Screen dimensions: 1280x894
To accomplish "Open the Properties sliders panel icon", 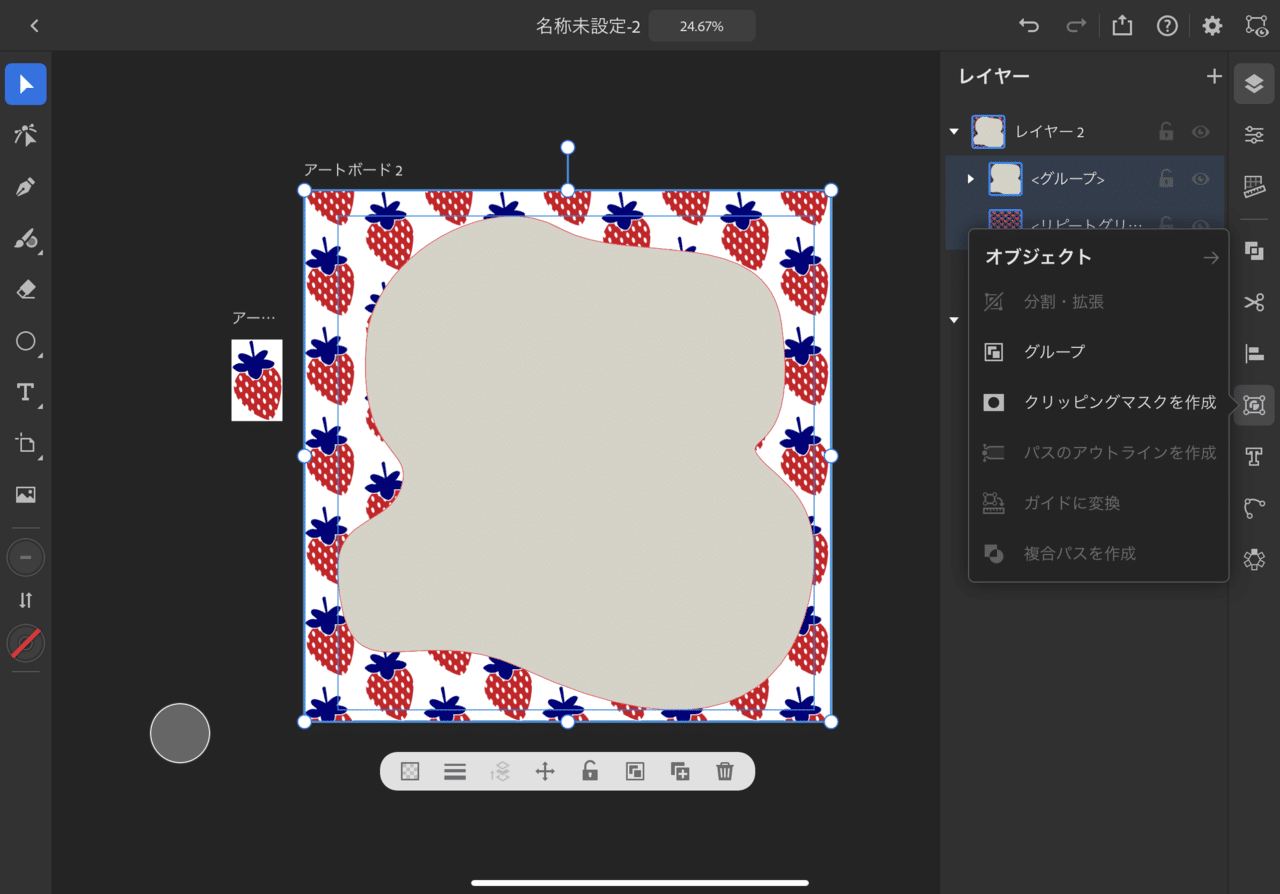I will tap(1254, 134).
